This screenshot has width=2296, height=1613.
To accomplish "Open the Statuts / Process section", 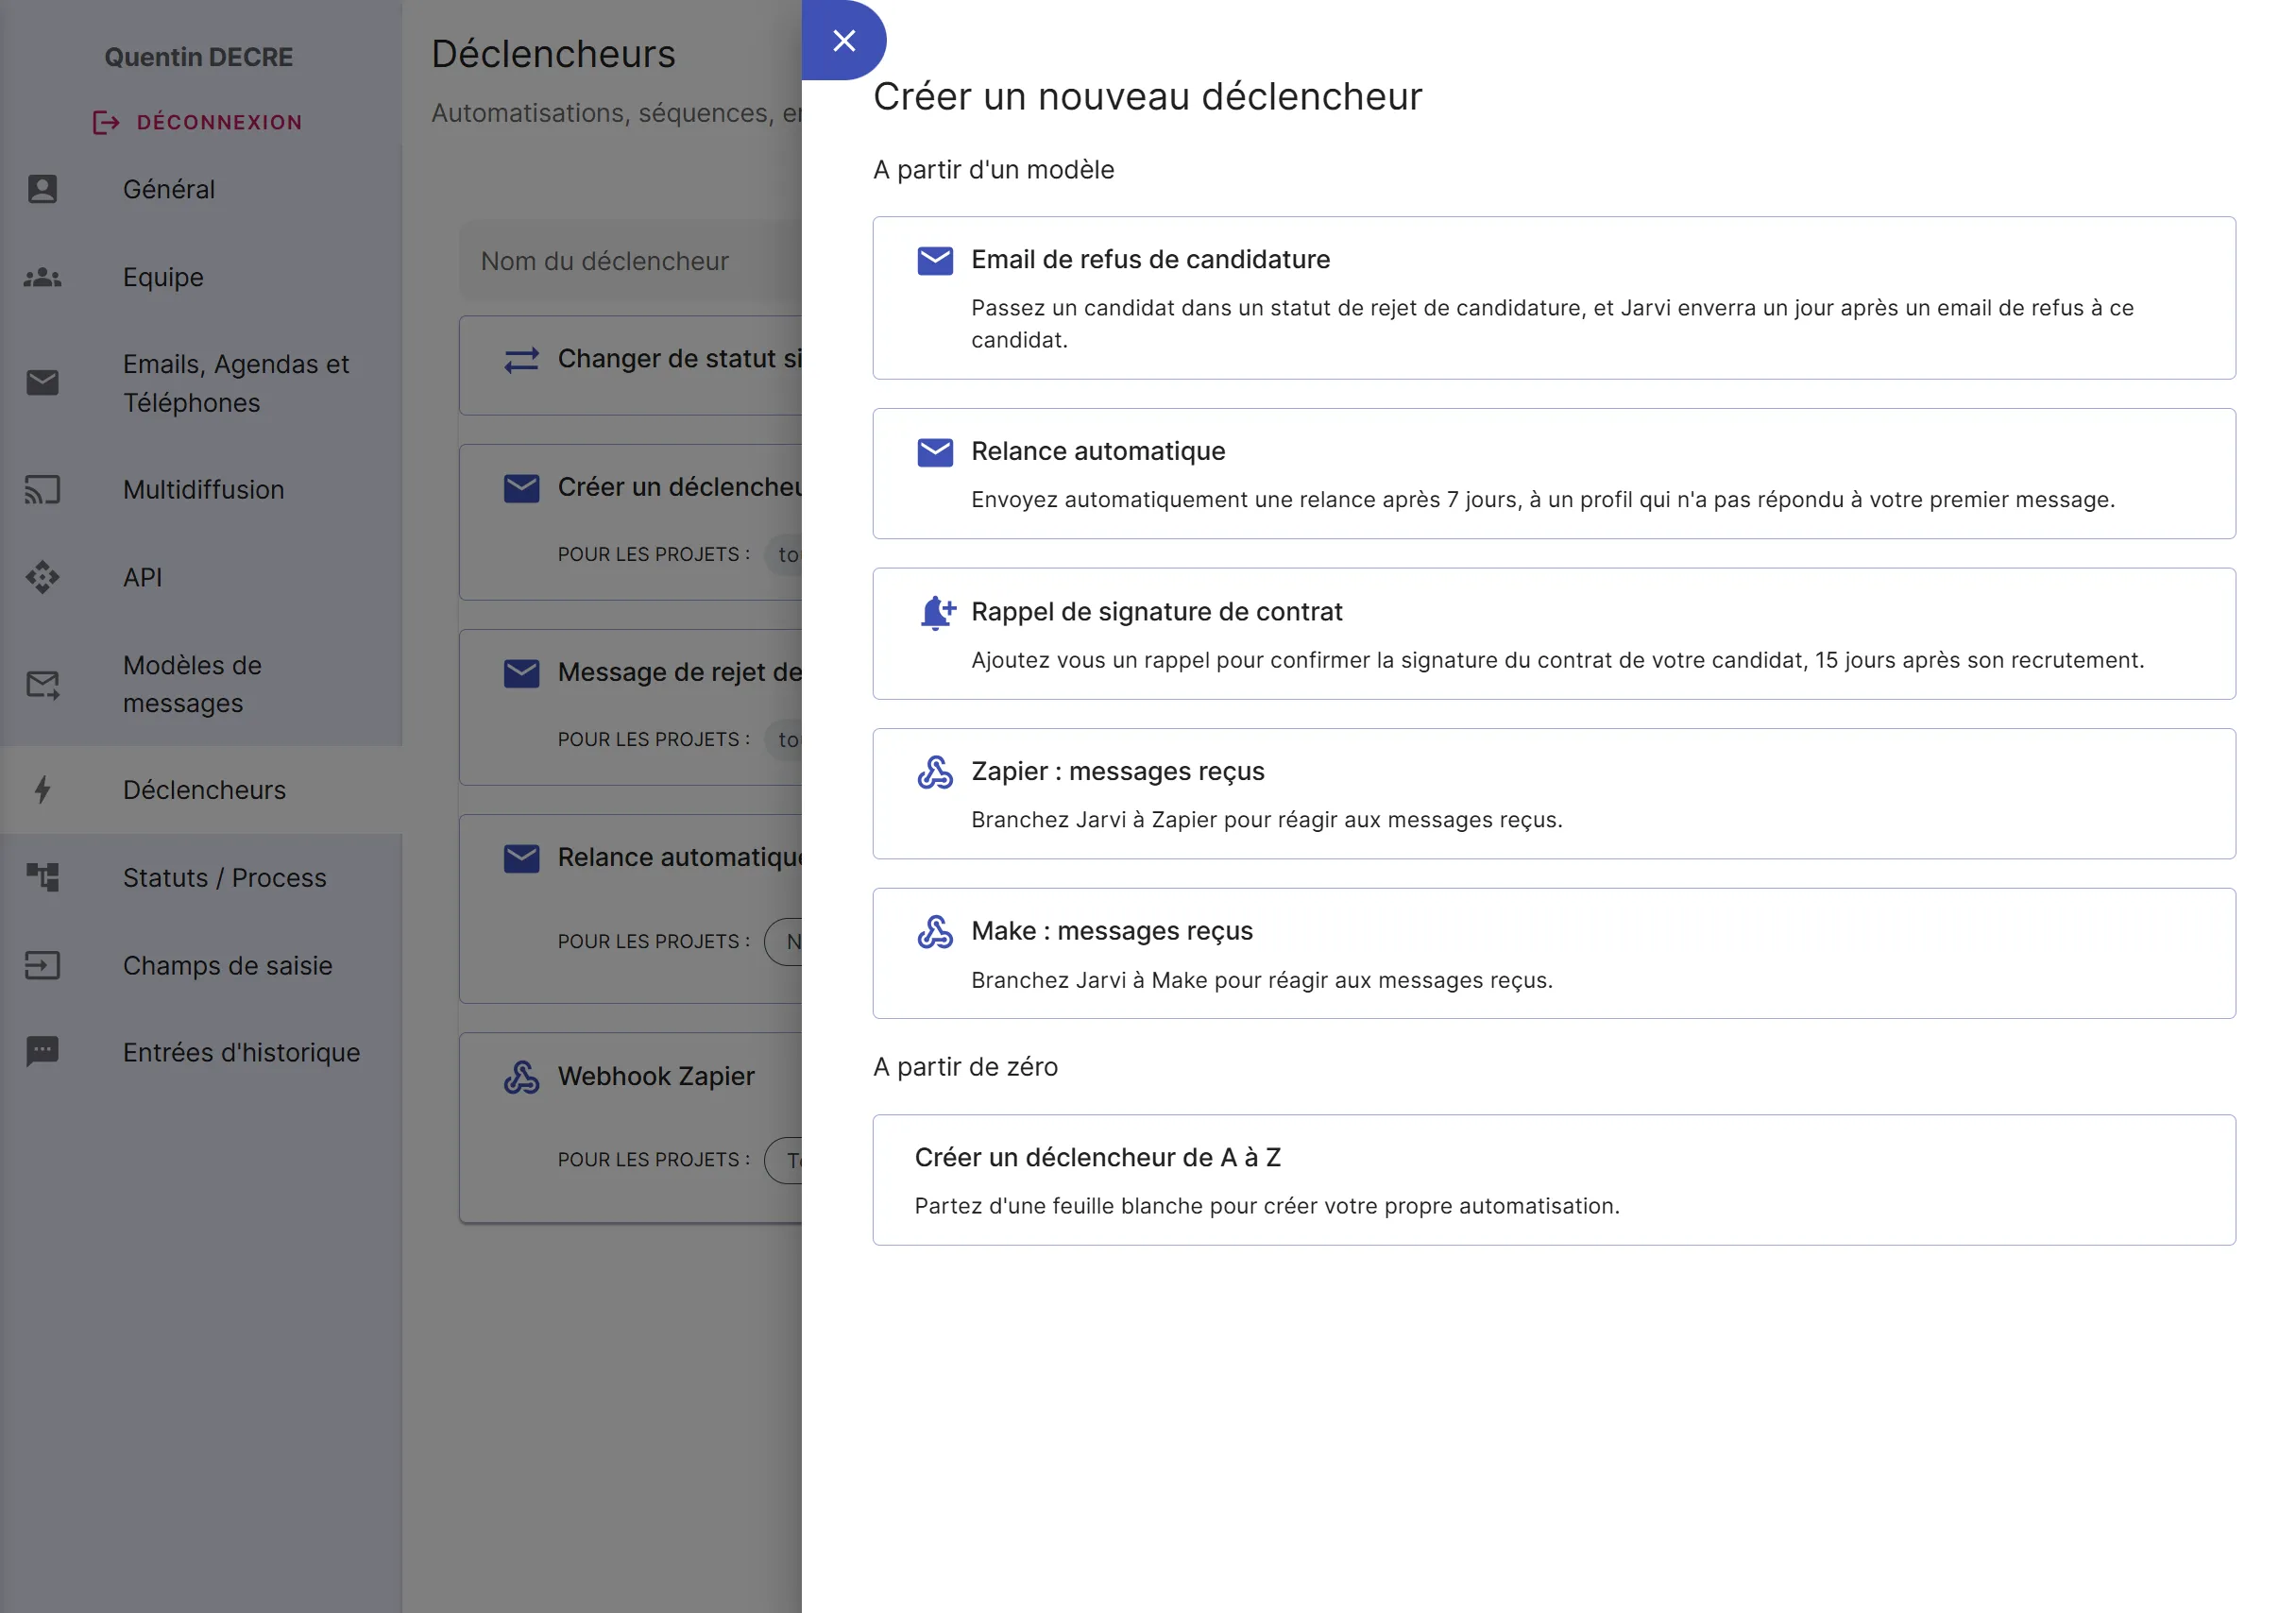I will click(224, 877).
